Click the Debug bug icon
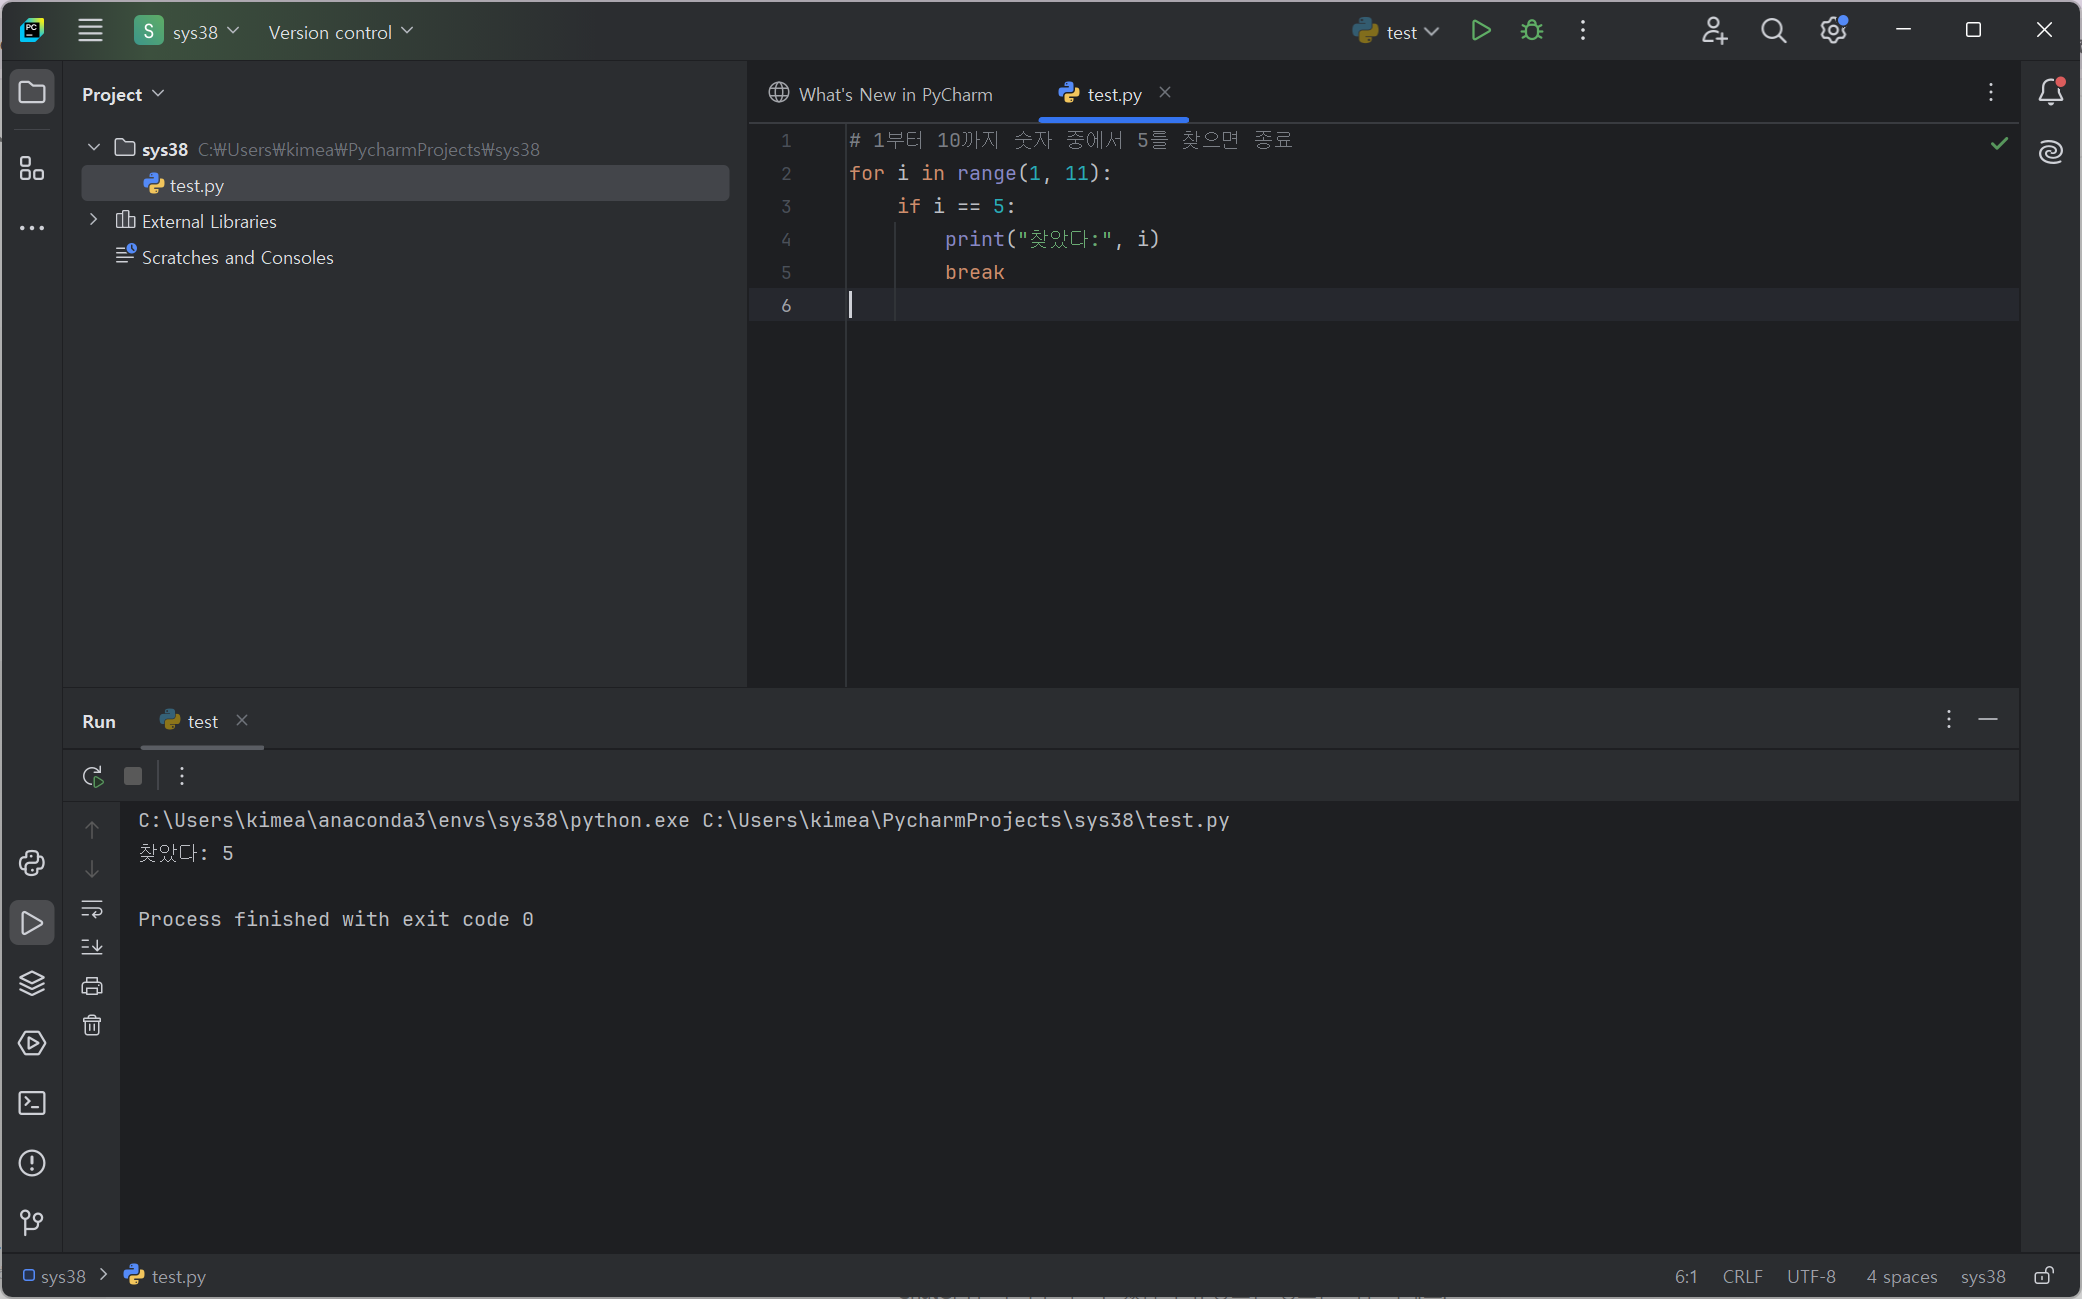Image resolution: width=2082 pixels, height=1299 pixels. point(1531,31)
